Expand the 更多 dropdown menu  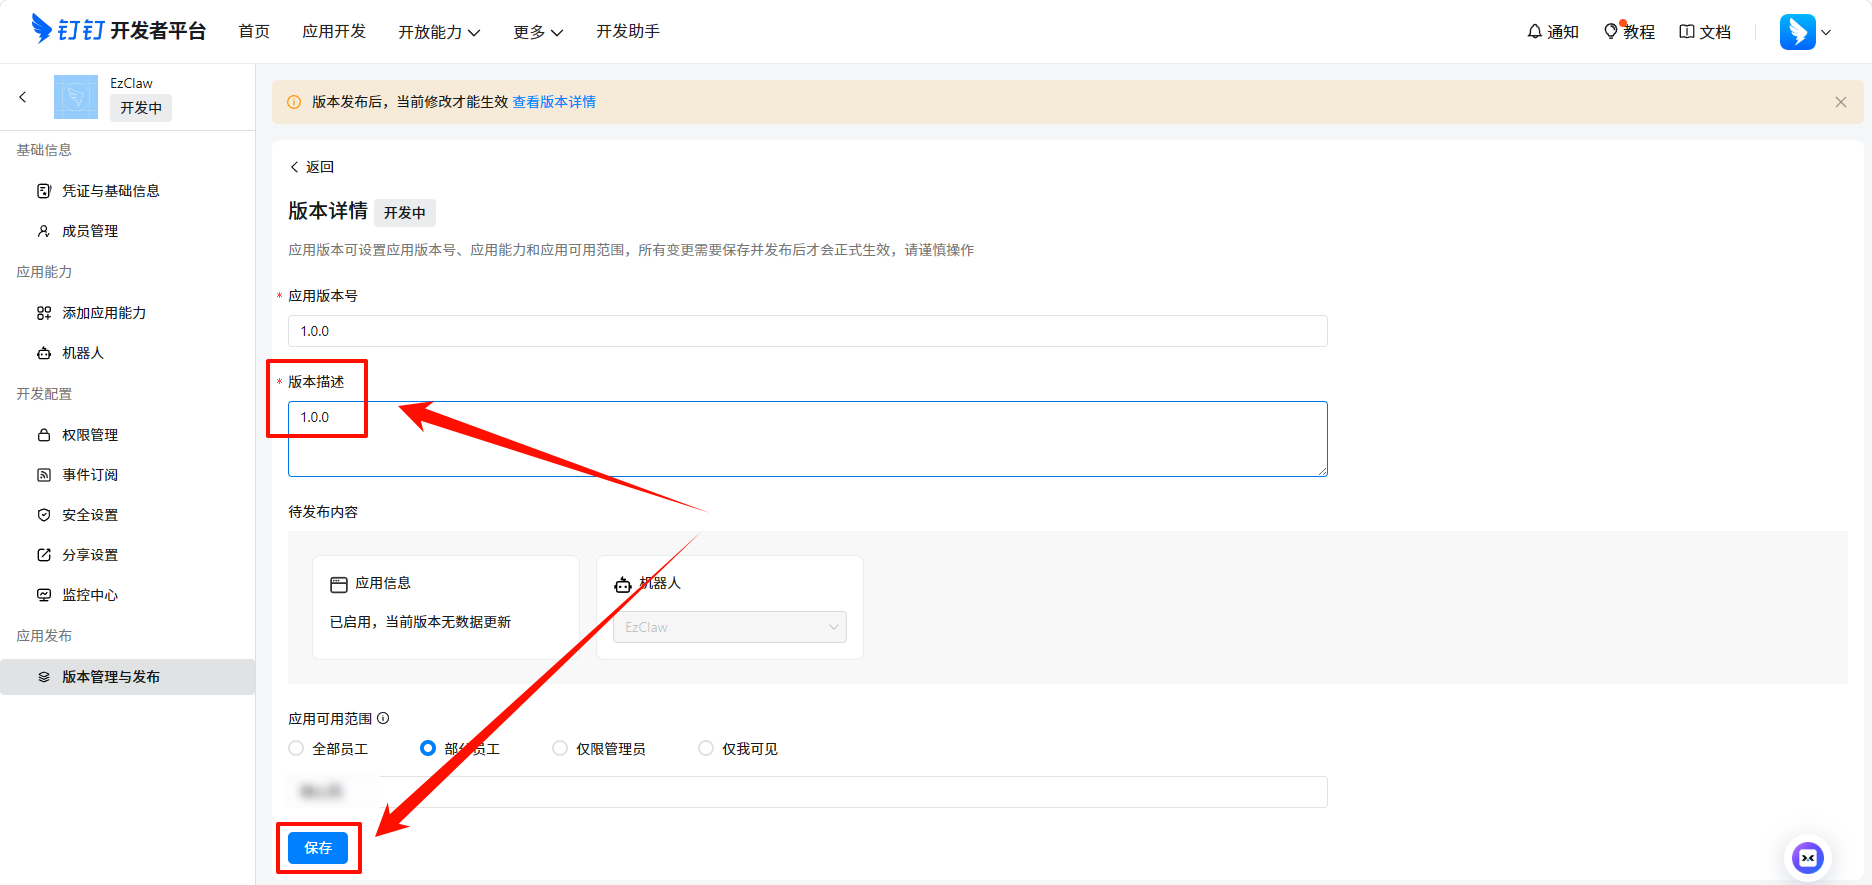pos(538,32)
